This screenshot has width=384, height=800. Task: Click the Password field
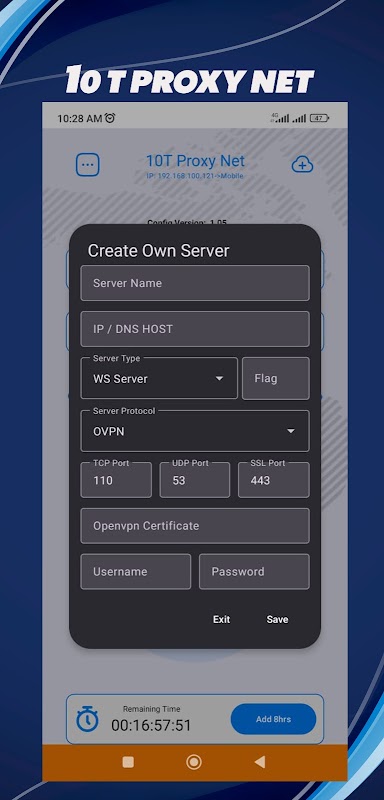254,571
